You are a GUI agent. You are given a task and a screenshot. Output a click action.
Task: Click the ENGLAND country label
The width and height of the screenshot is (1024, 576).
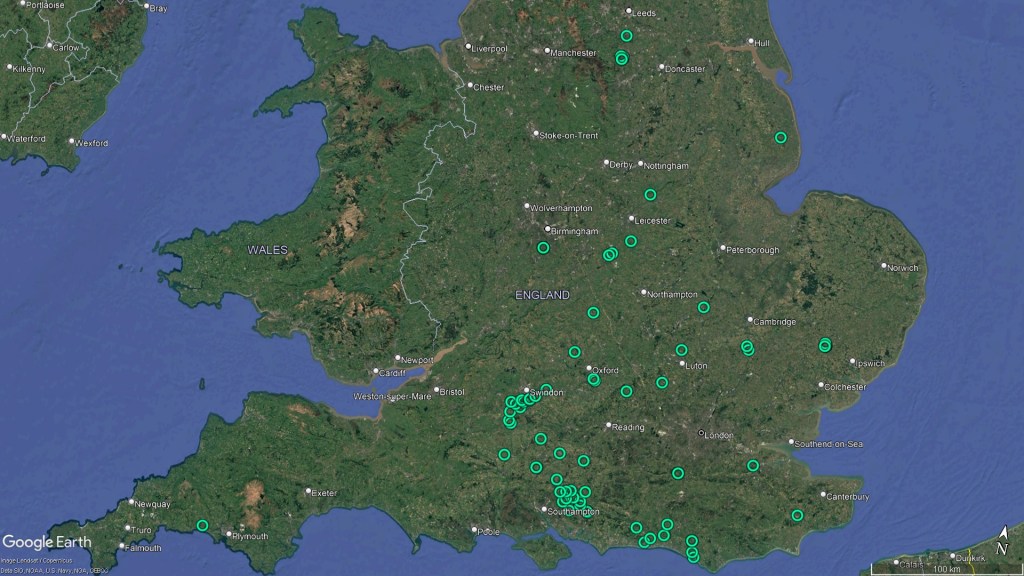(542, 295)
